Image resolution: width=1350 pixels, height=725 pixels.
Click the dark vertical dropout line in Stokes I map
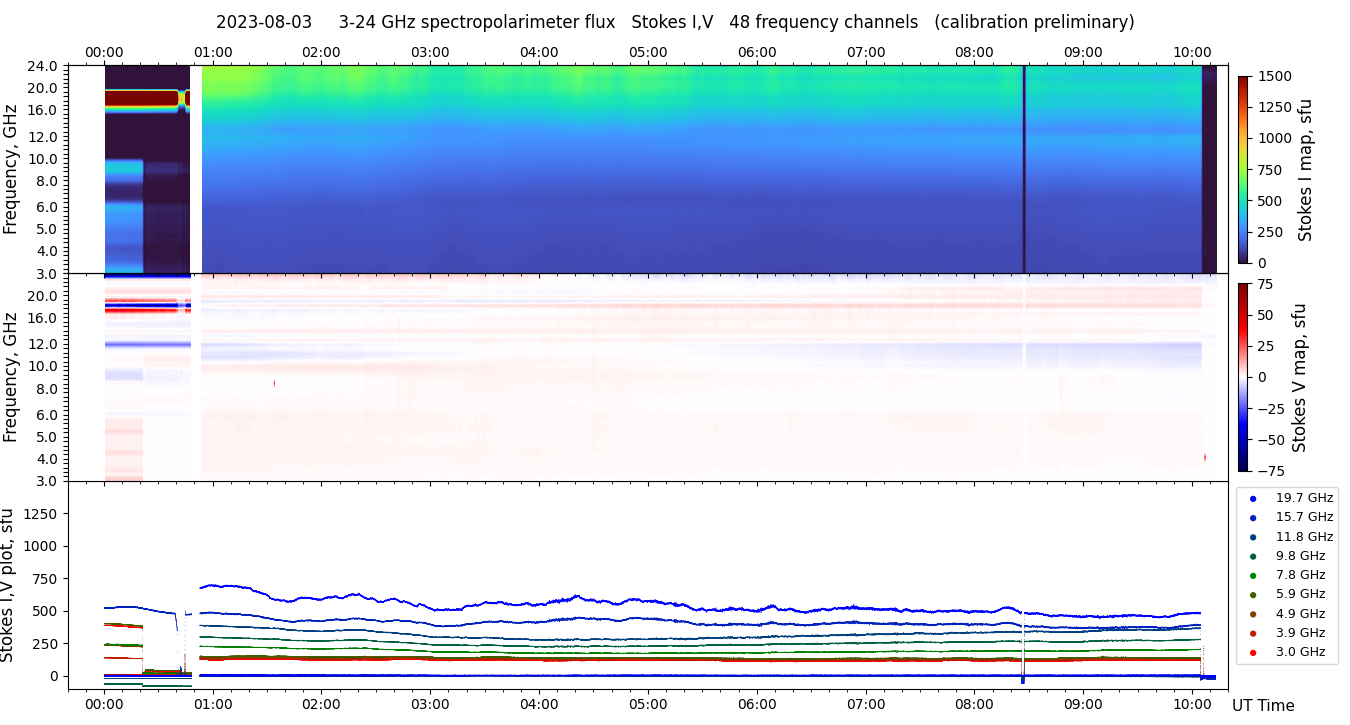1024,170
